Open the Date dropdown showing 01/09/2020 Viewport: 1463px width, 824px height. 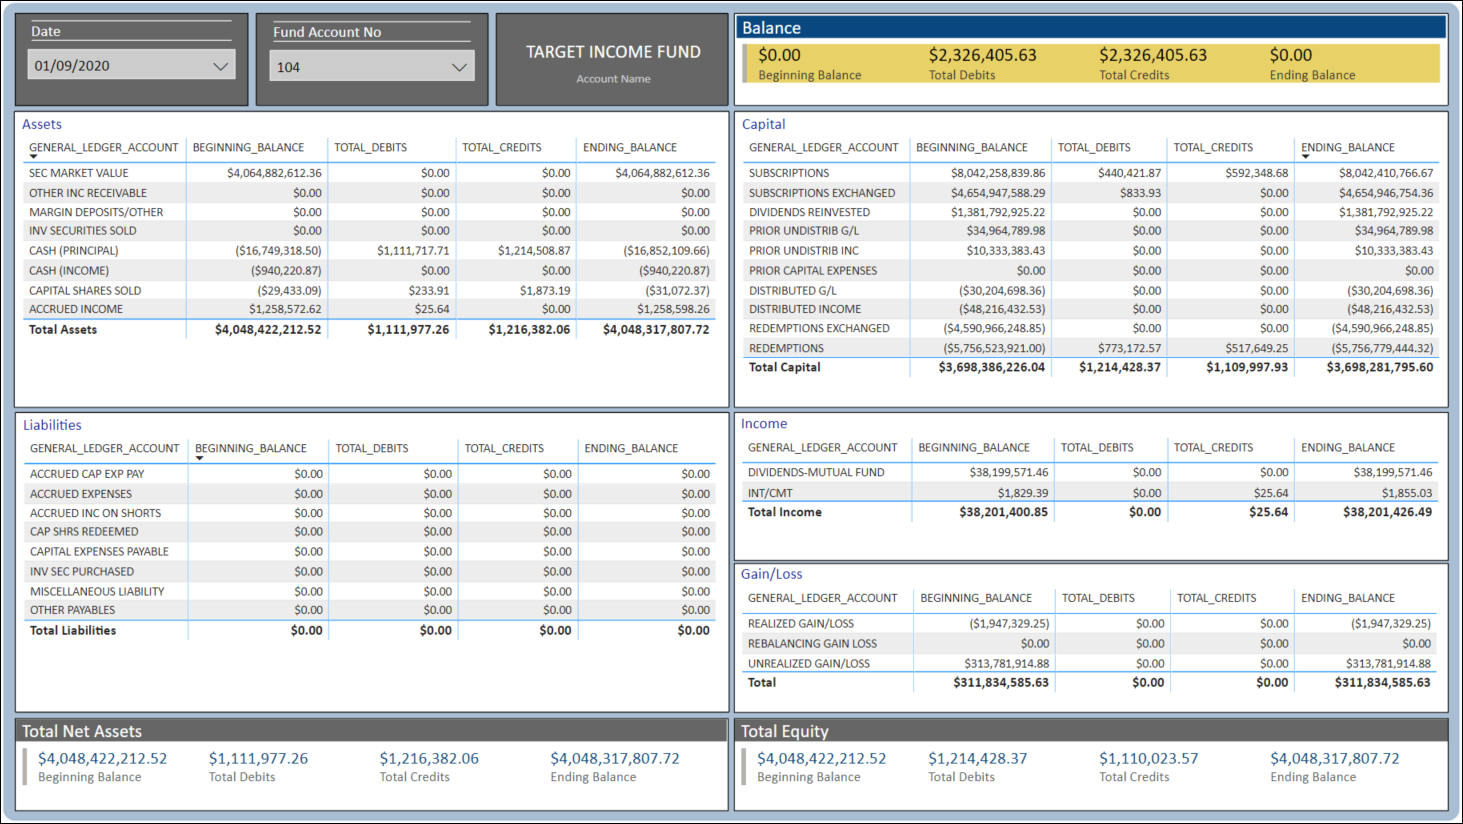[131, 65]
